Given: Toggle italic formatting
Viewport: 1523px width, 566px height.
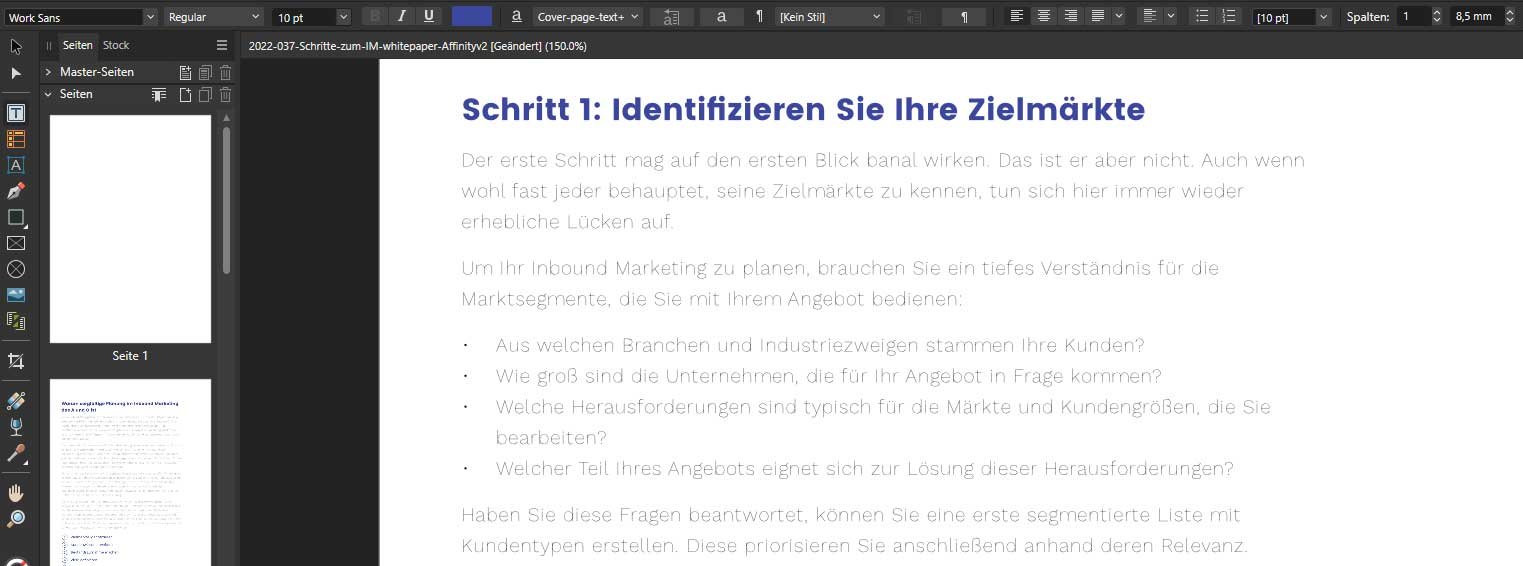Looking at the screenshot, I should tap(401, 16).
